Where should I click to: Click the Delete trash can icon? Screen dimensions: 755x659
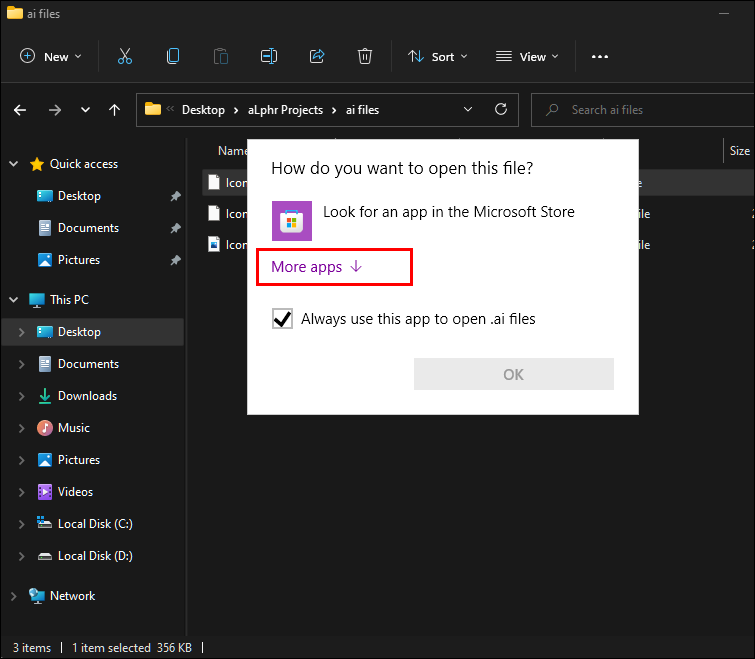coord(365,57)
